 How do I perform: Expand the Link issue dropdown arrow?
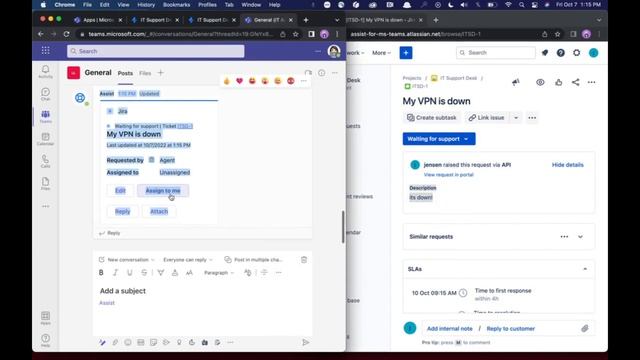[x=516, y=118]
